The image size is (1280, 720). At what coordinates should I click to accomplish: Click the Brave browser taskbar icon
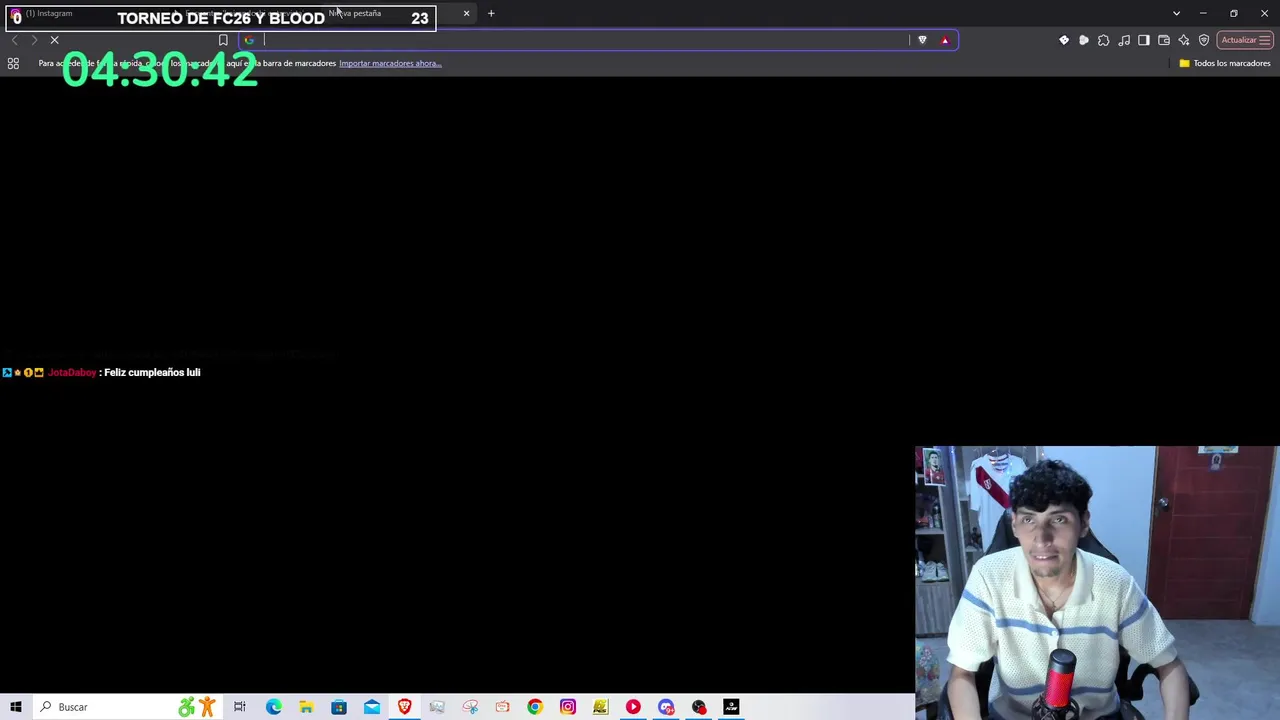click(x=404, y=707)
